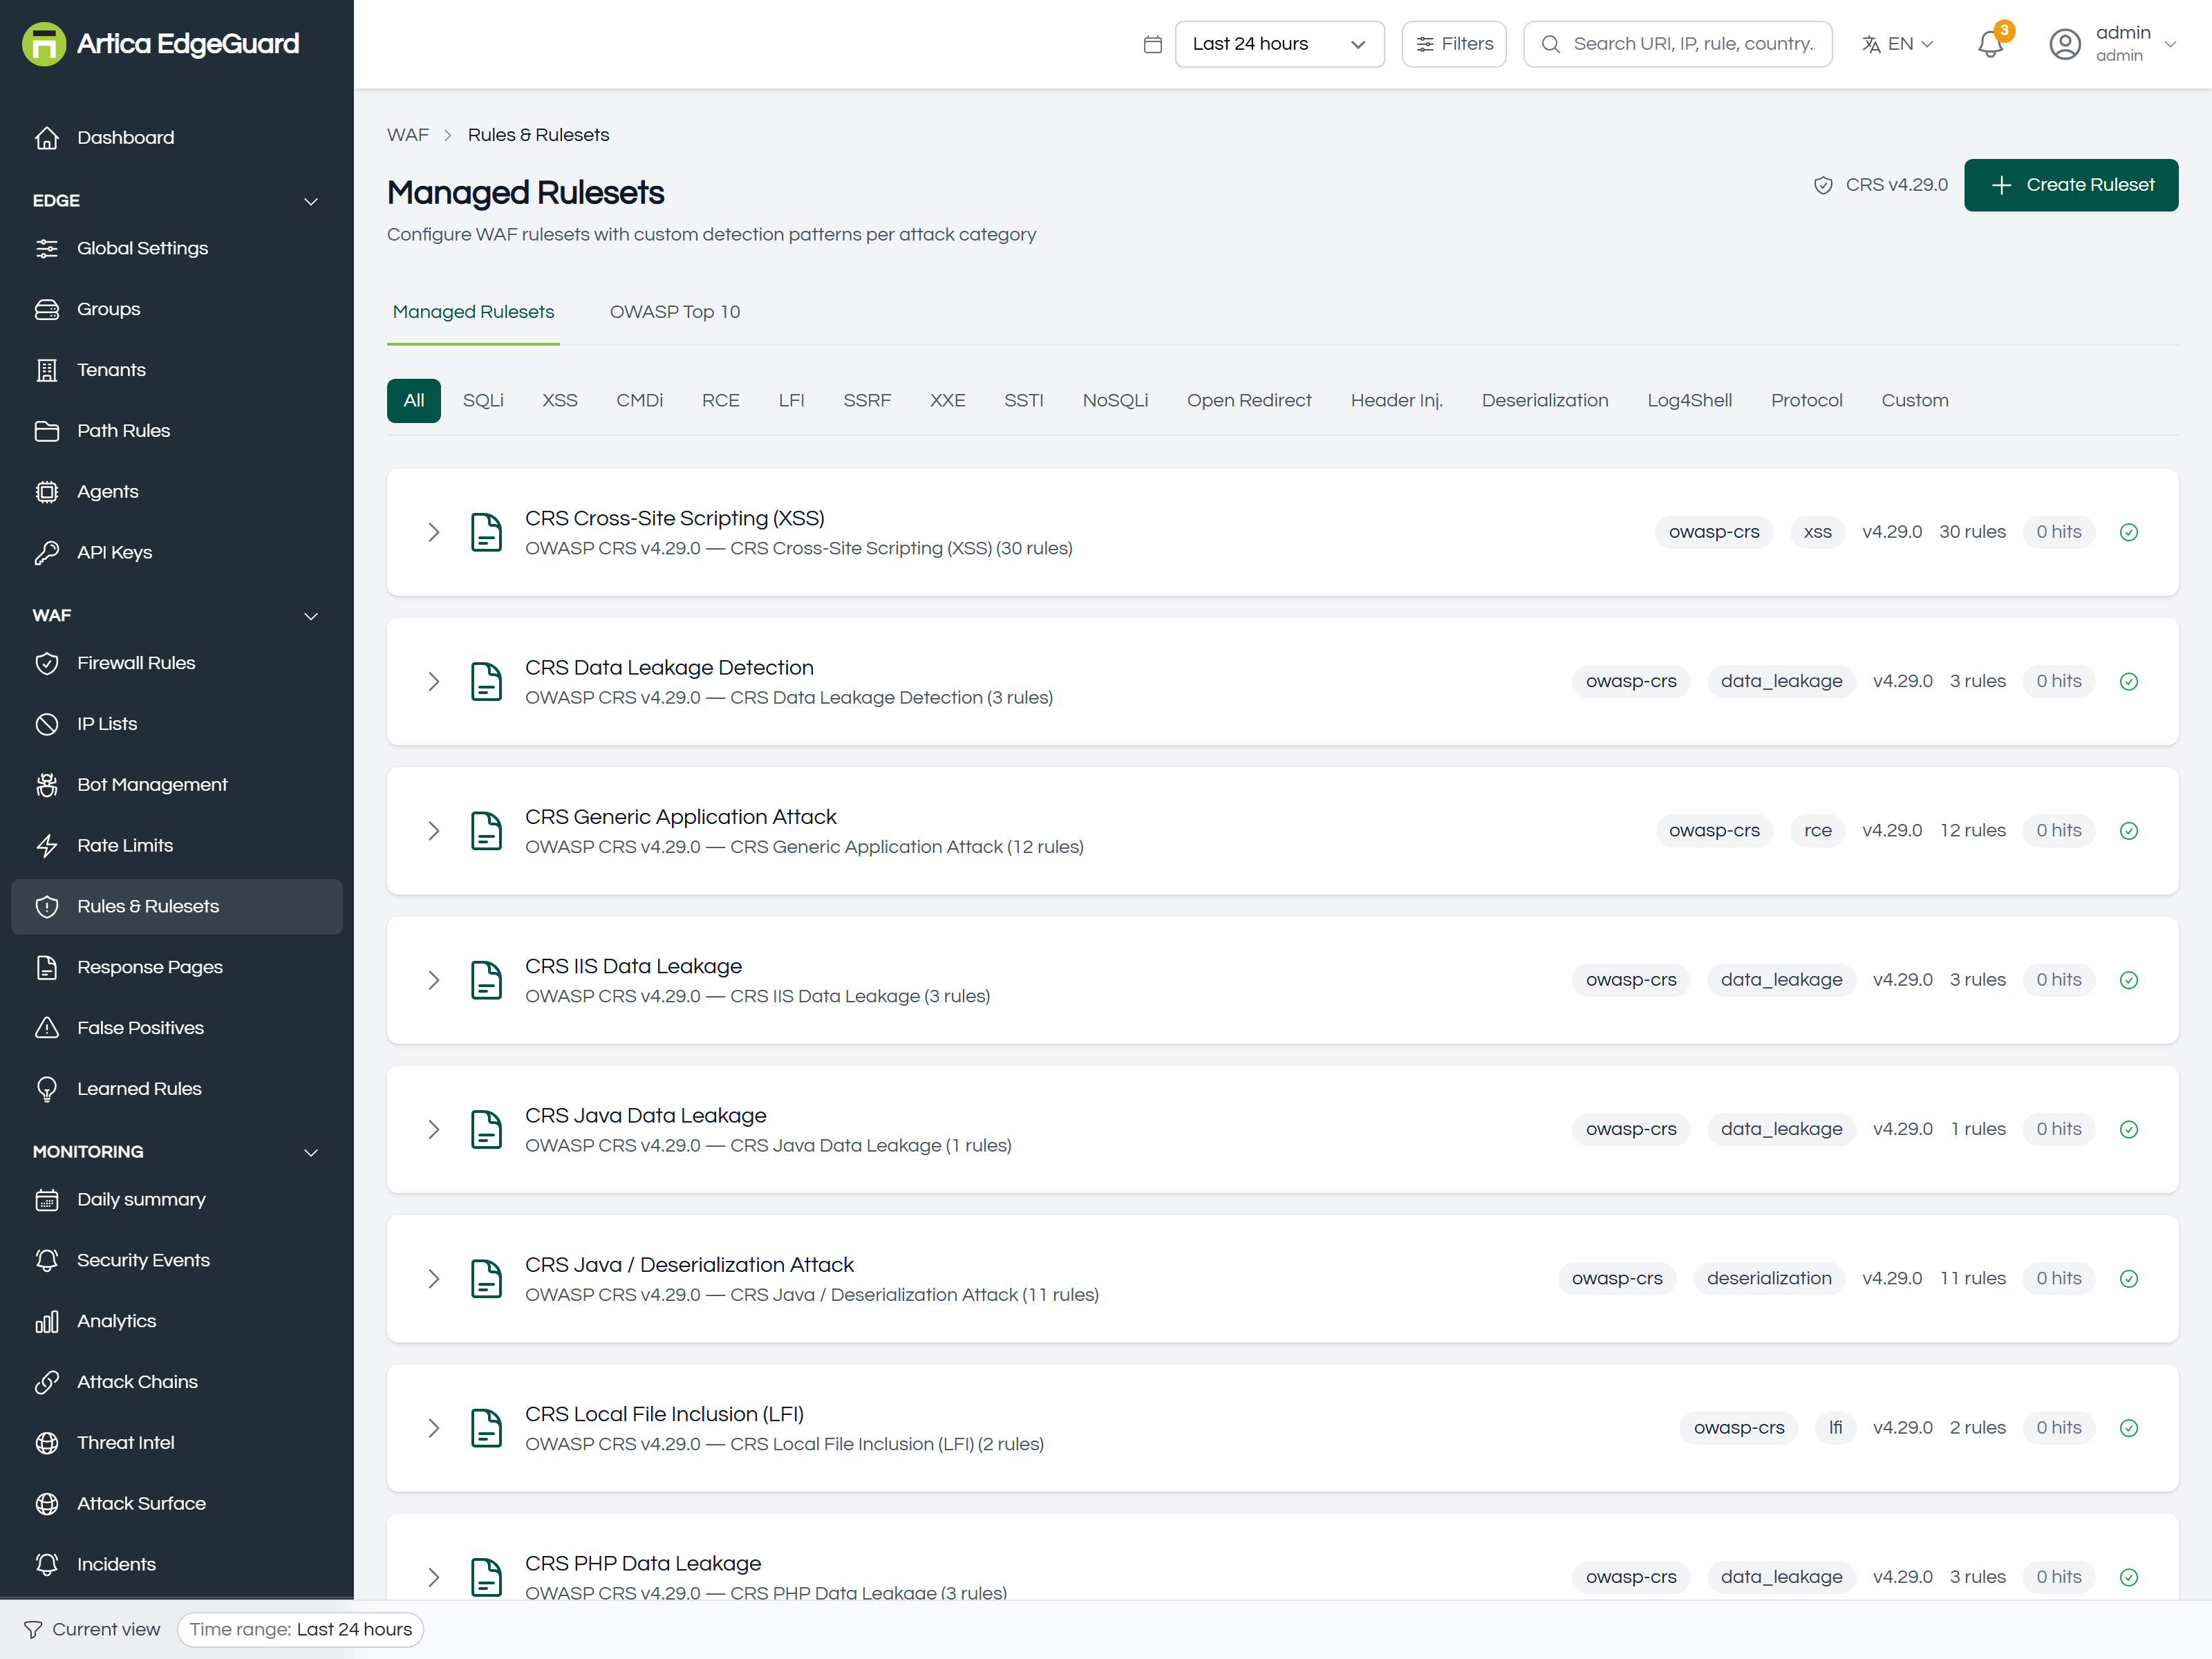Open False Positives page
Image resolution: width=2212 pixels, height=1659 pixels.
177,1028
